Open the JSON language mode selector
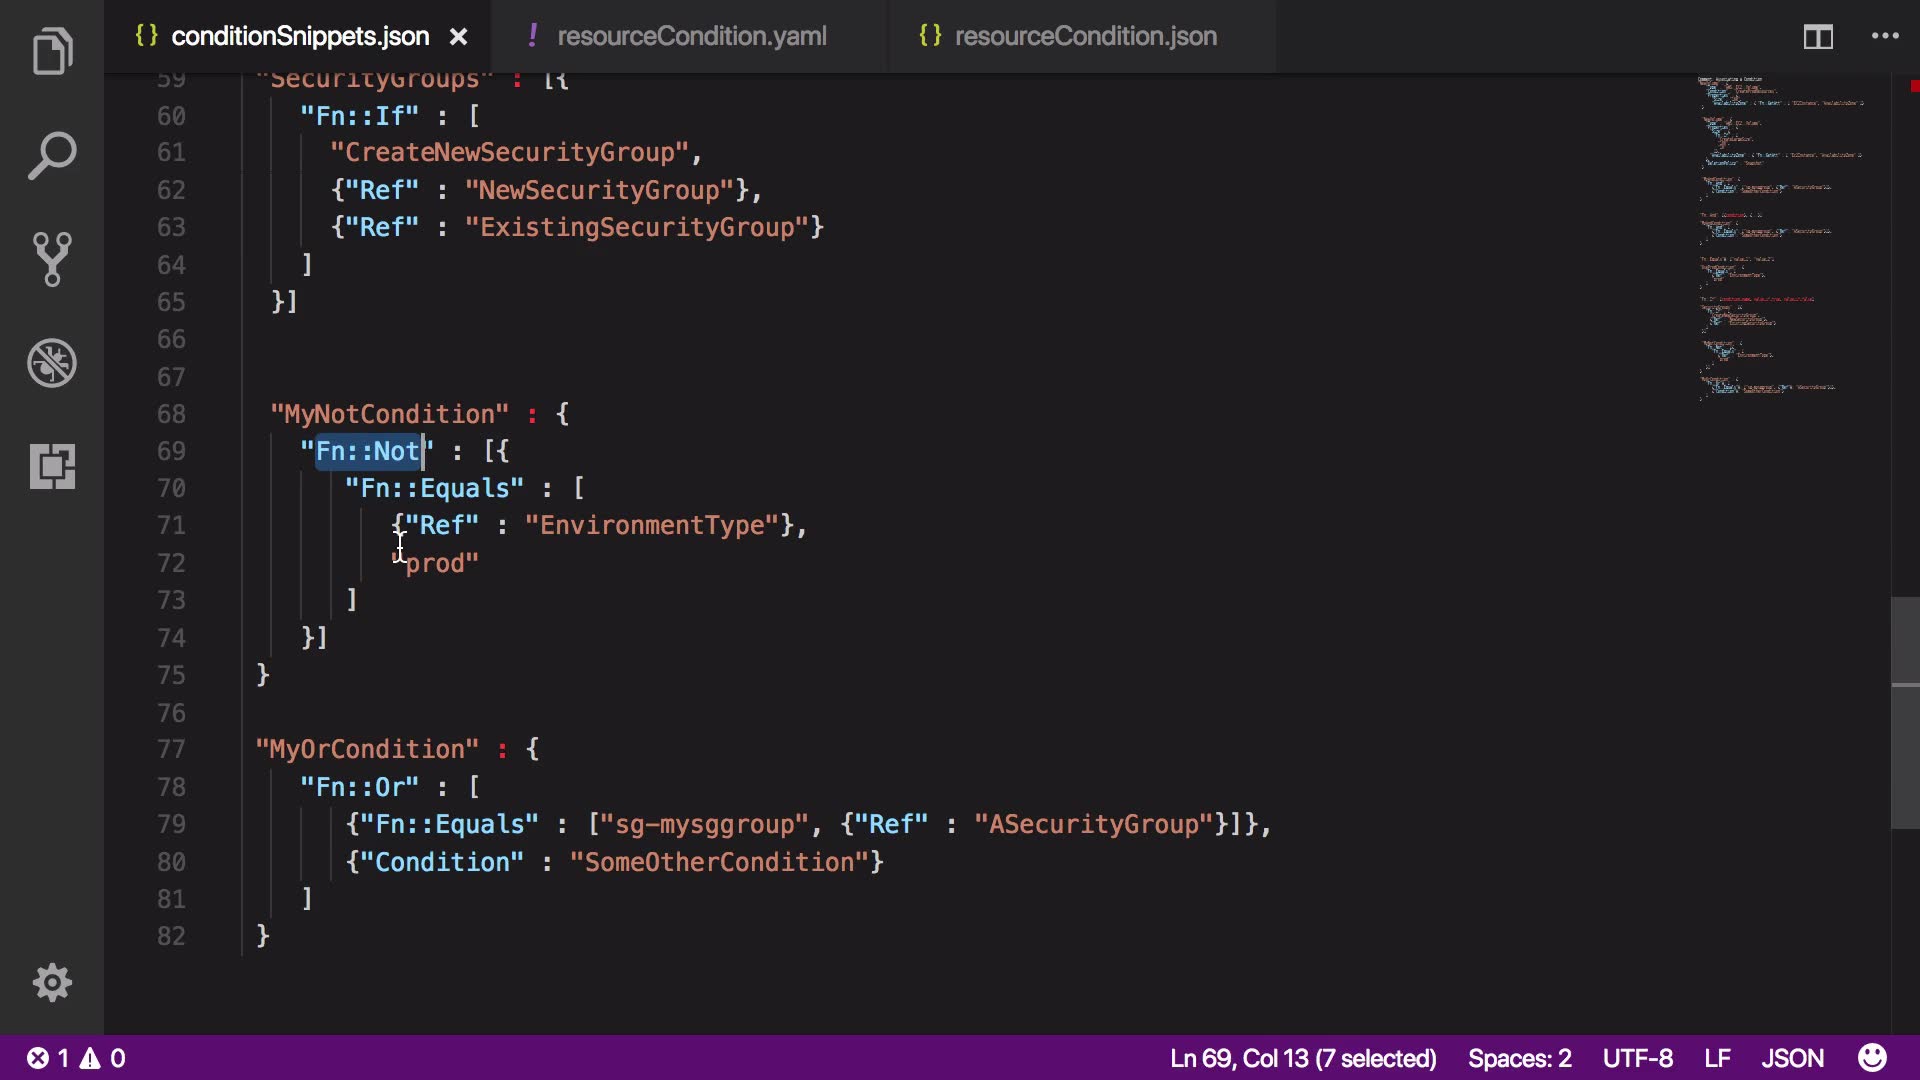 coord(1792,1058)
